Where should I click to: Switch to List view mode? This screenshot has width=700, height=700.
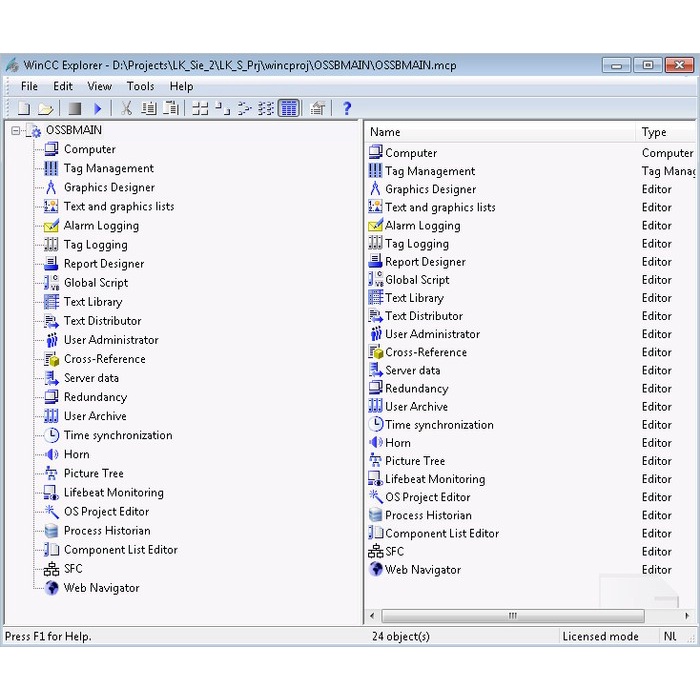266,108
